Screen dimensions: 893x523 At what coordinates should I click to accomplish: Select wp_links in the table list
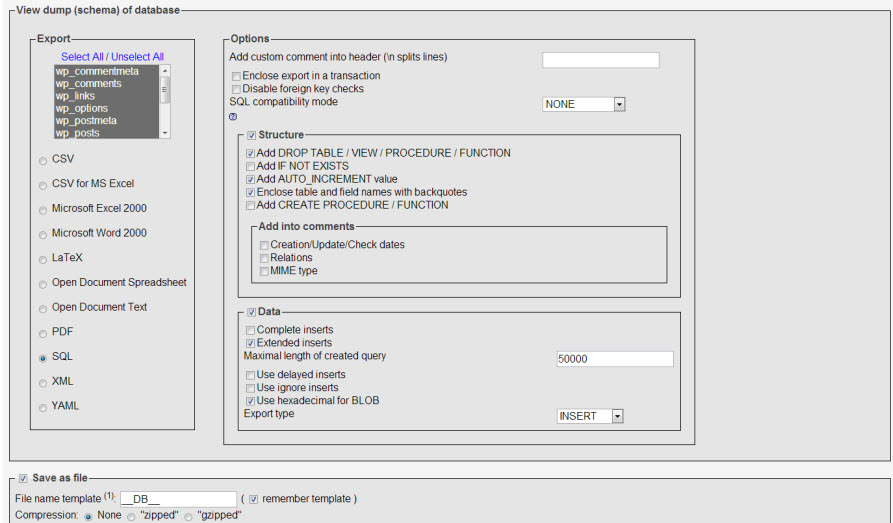coord(106,96)
